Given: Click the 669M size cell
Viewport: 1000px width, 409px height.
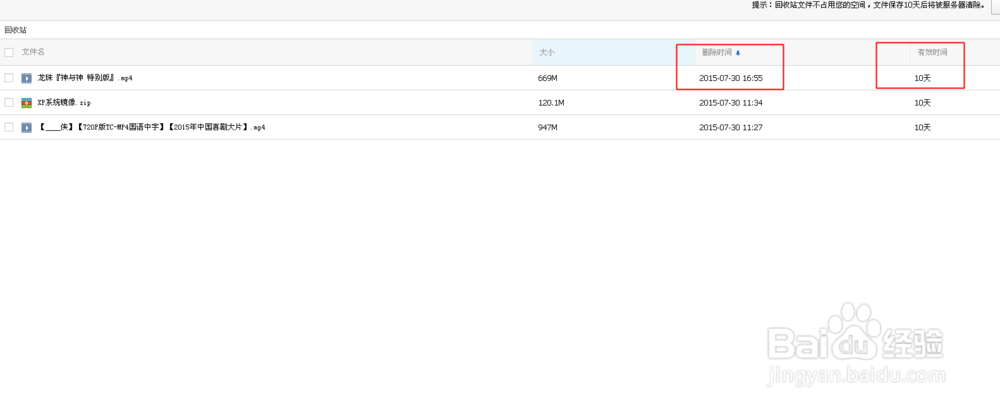Looking at the screenshot, I should (x=547, y=78).
